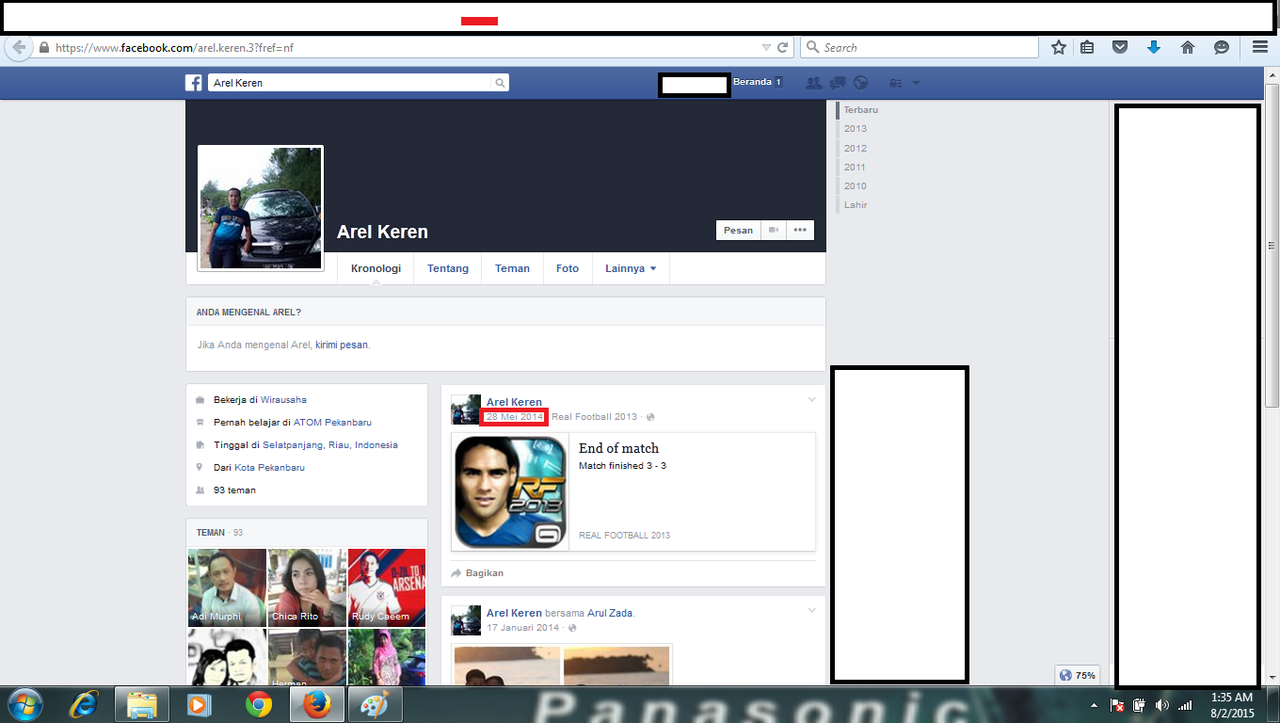Click the Facebook search input field
1280x723 pixels.
350,83
